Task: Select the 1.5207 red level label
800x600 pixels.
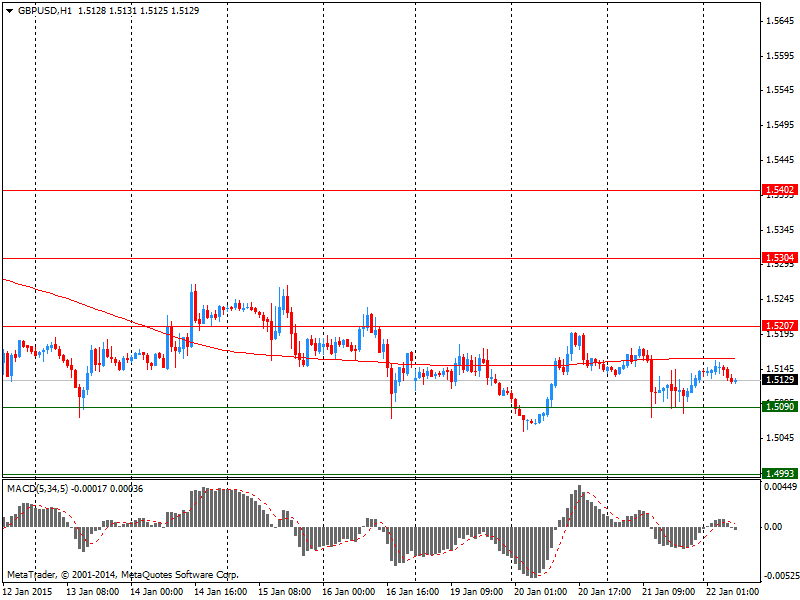Action: [x=779, y=326]
